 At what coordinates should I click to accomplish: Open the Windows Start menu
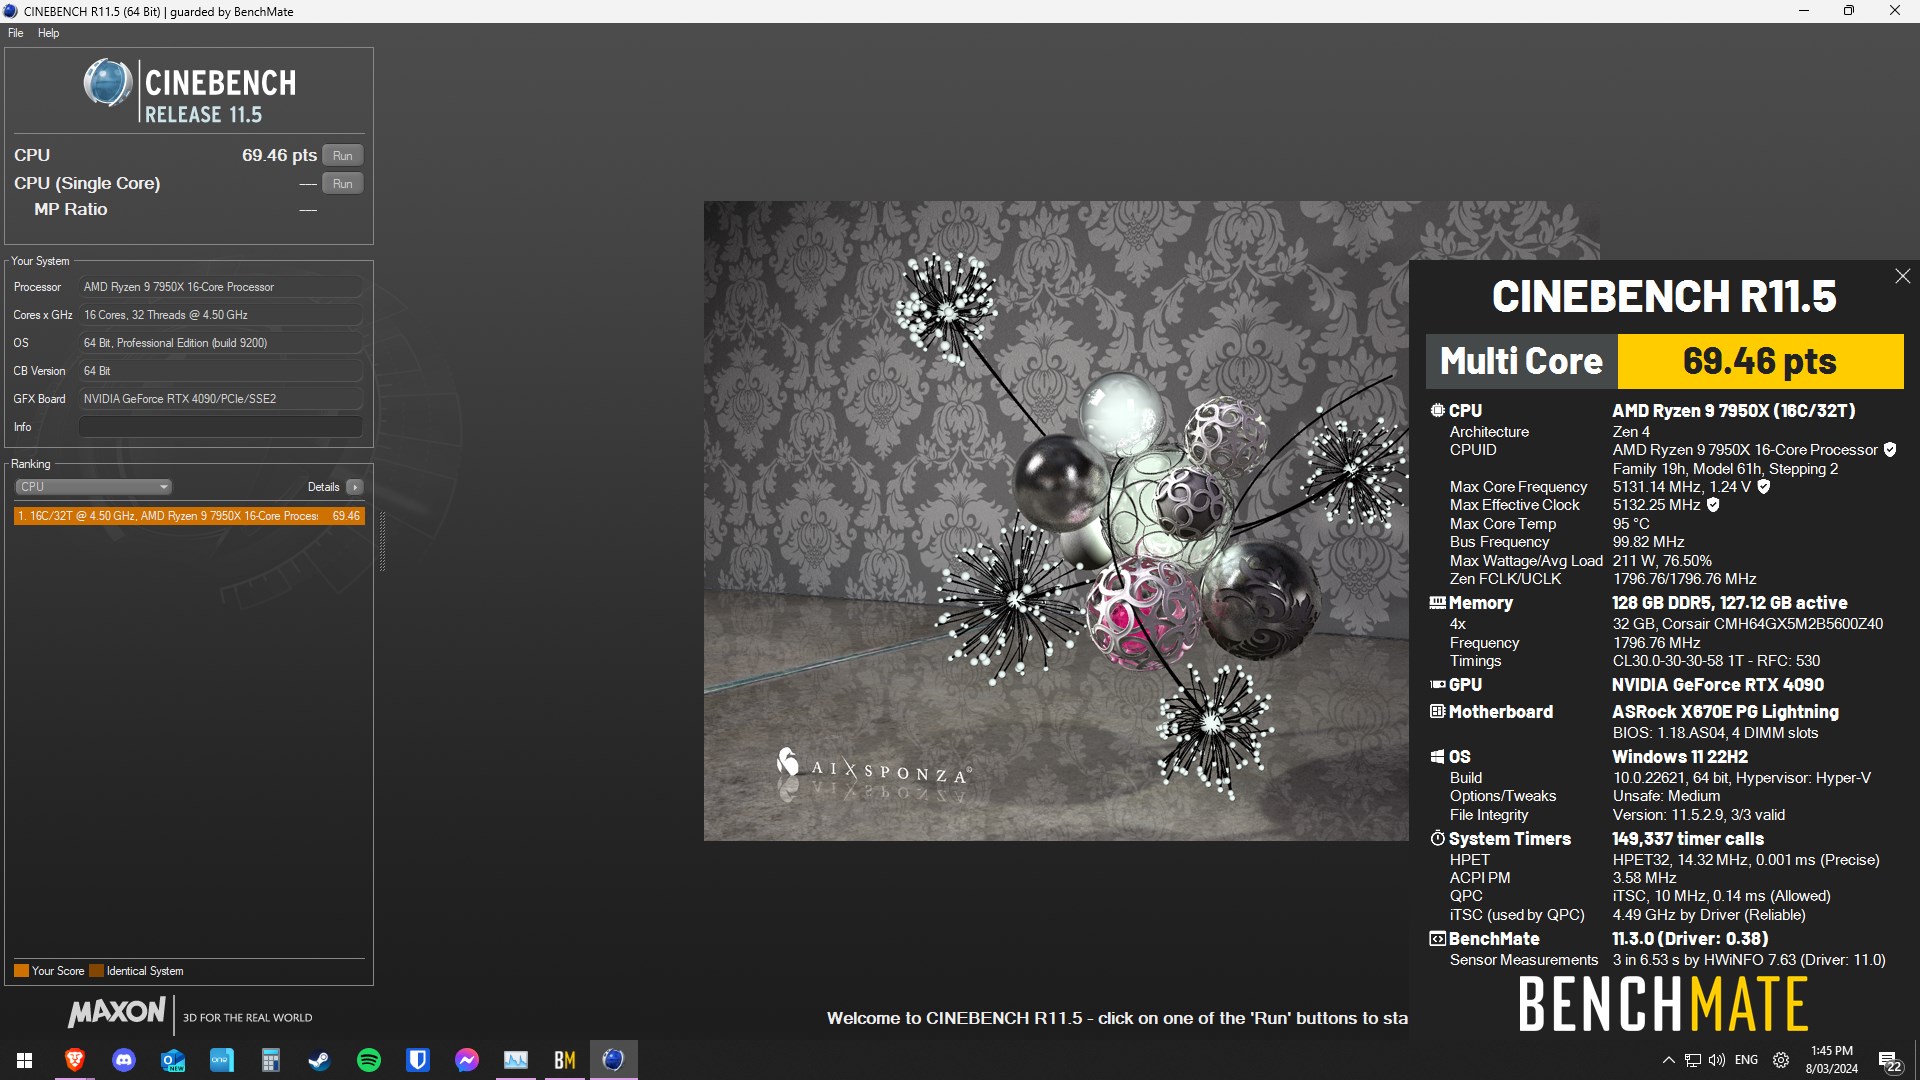tap(25, 1060)
